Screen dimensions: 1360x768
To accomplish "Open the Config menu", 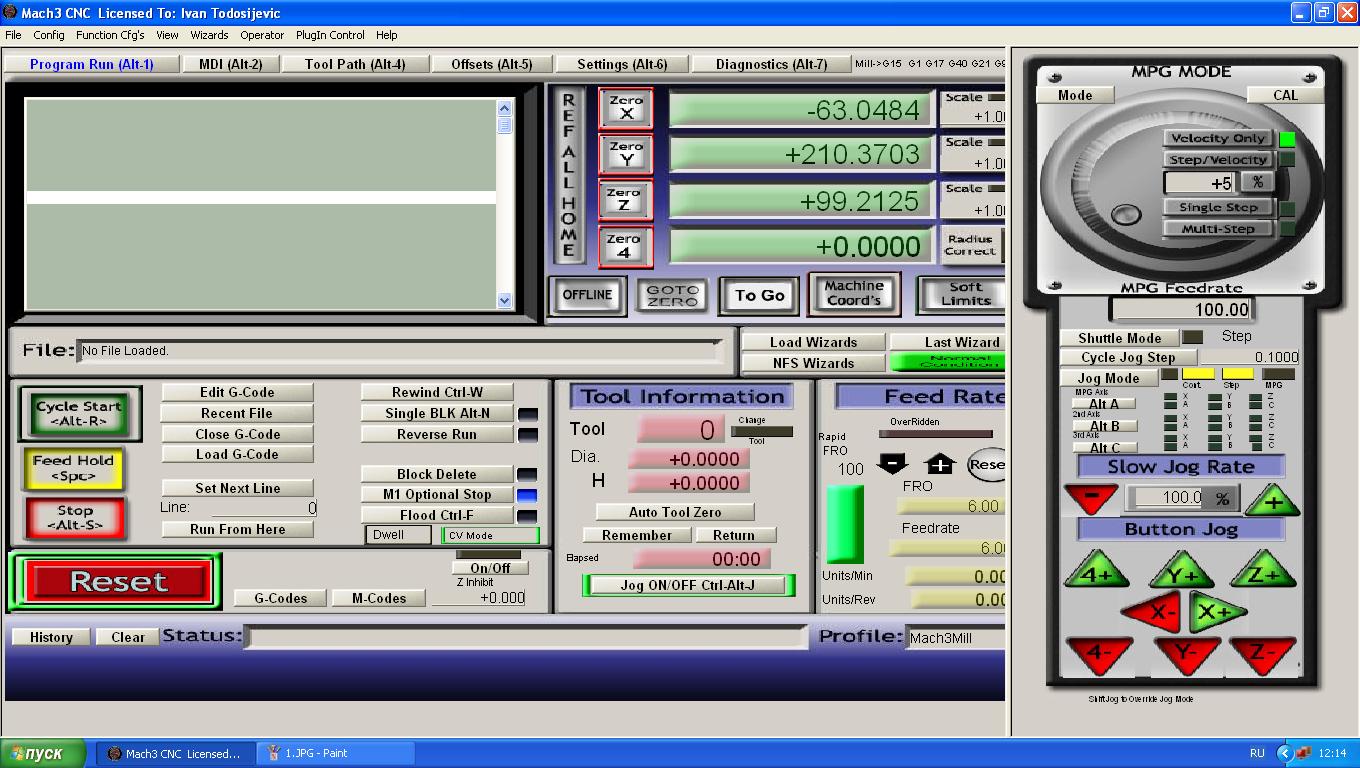I will [49, 35].
